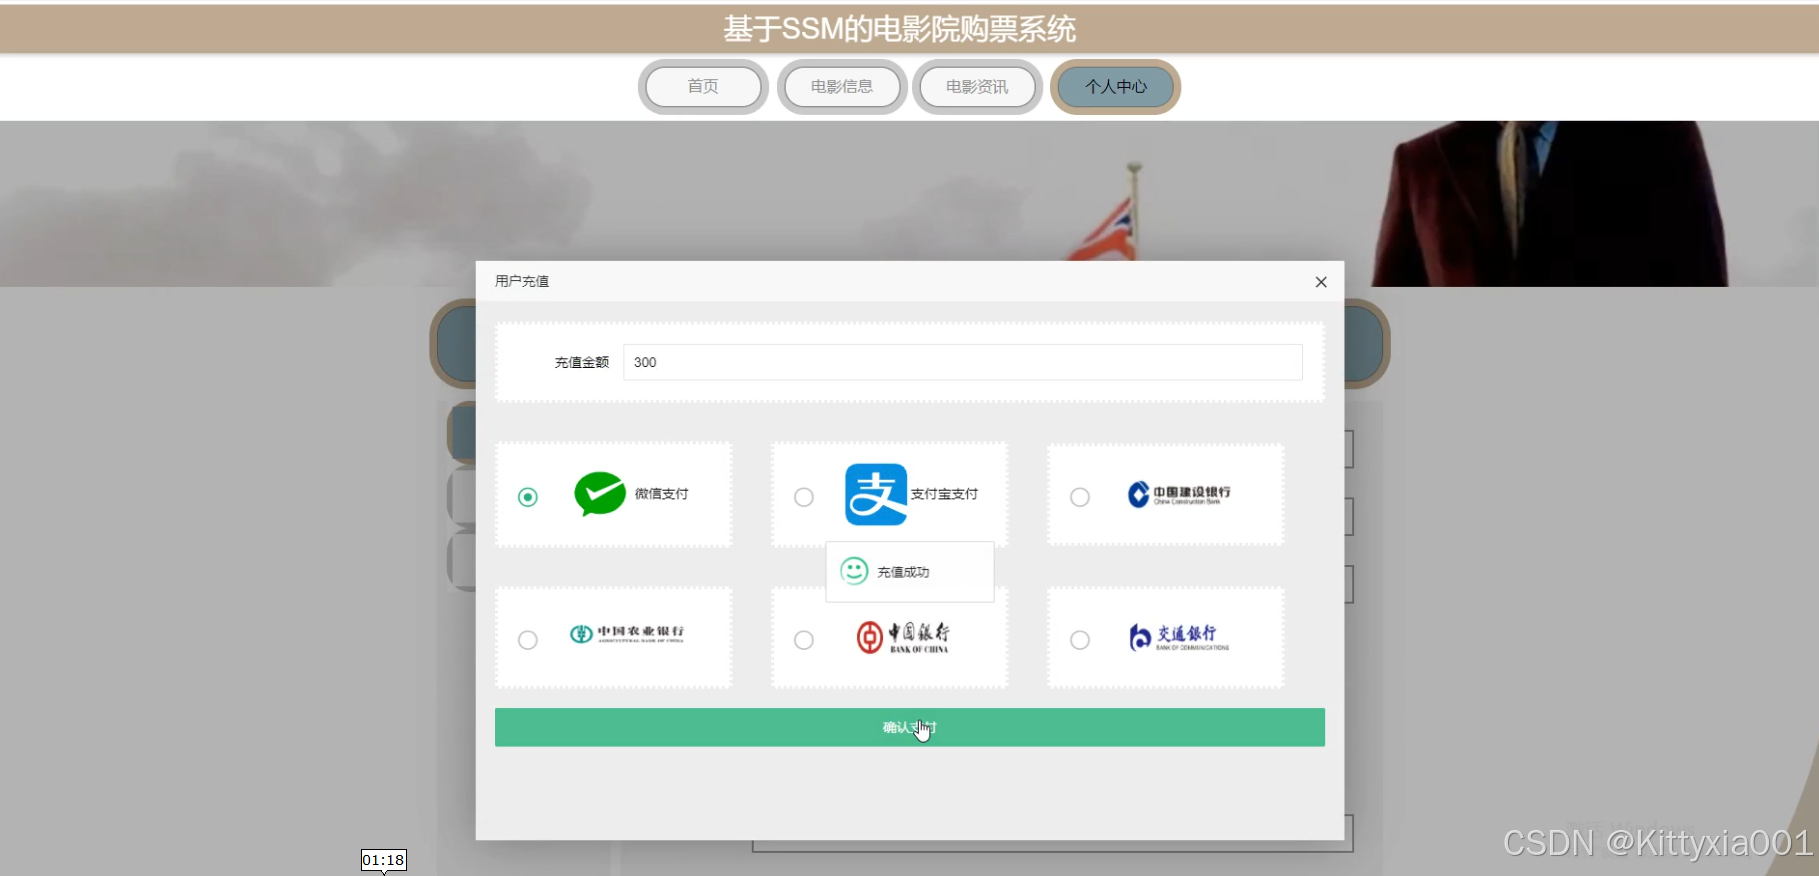Click the WeChat Pay logo
Image resolution: width=1819 pixels, height=876 pixels.
(x=600, y=494)
